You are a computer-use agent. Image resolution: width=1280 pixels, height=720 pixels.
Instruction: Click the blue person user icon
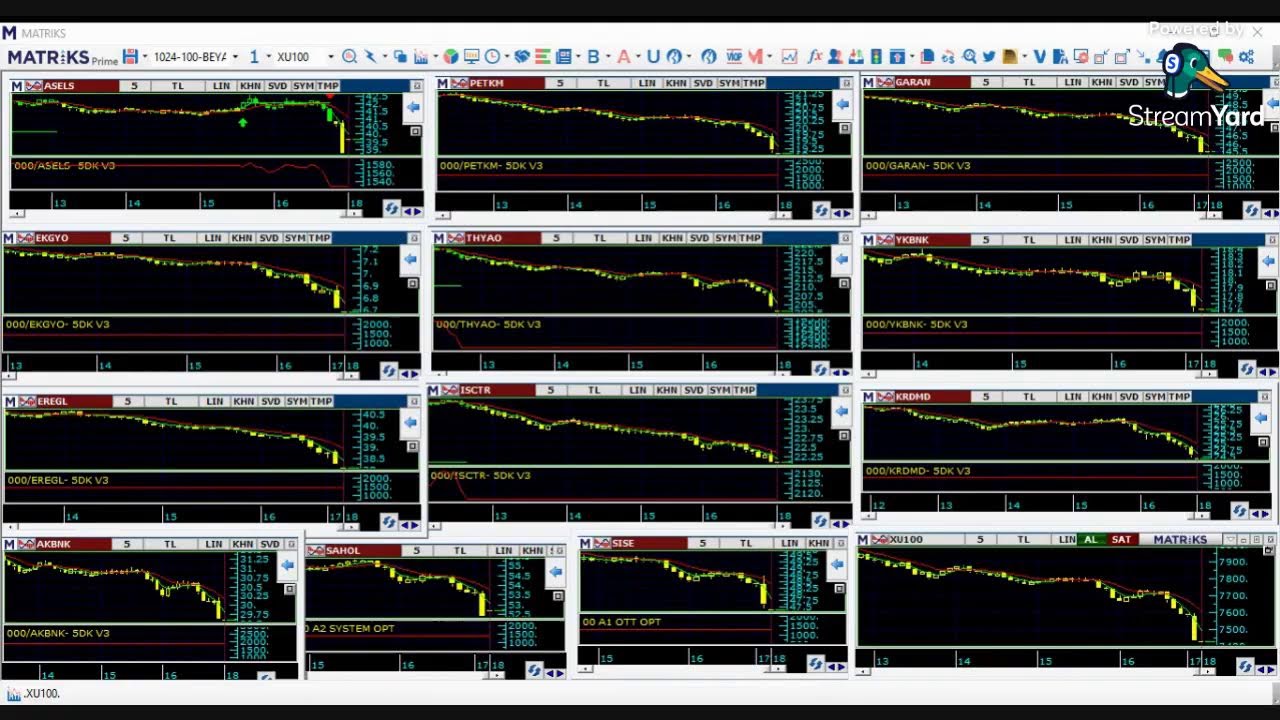click(x=835, y=57)
